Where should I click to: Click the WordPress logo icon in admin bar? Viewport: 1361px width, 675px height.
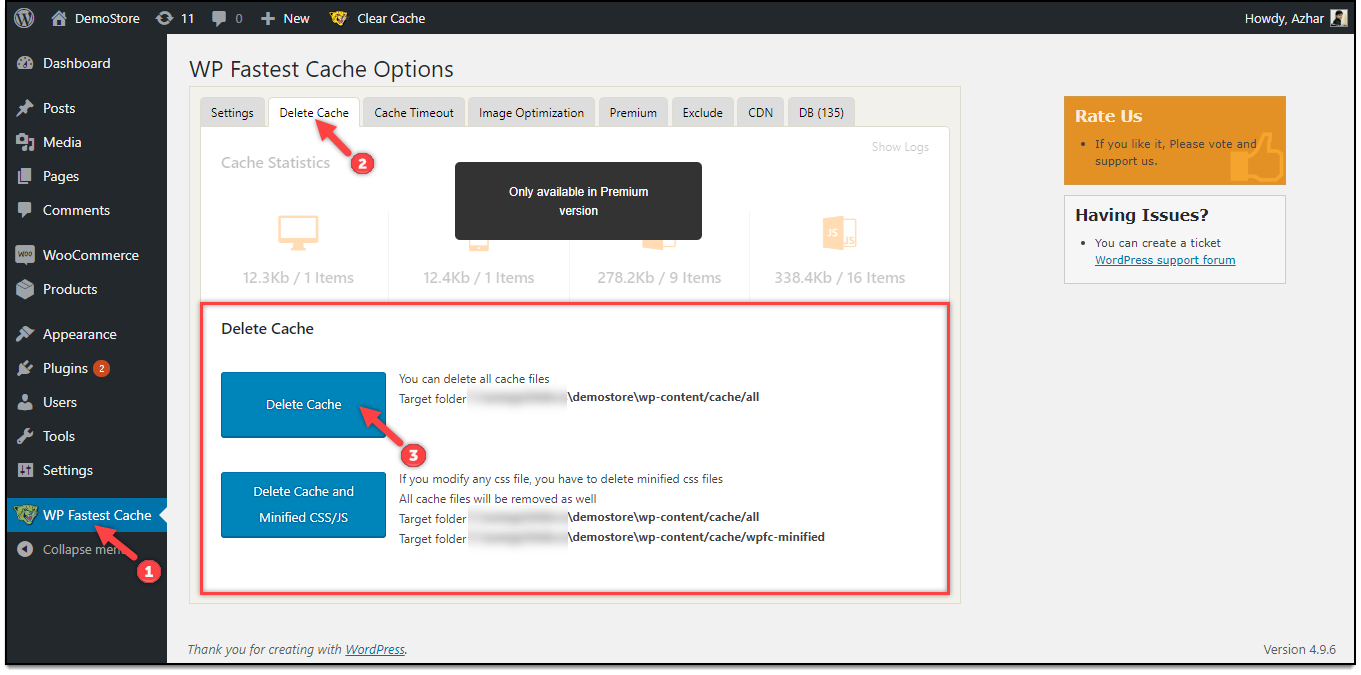[24, 18]
